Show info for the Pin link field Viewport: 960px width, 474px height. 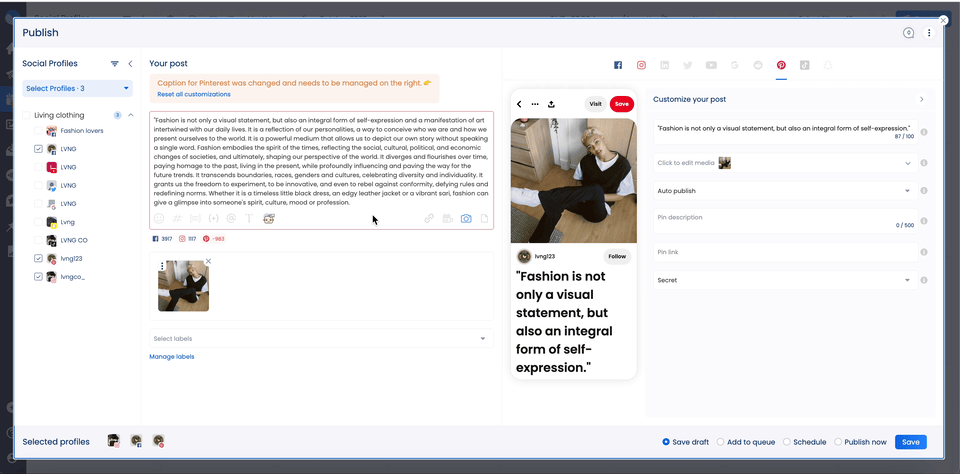[924, 252]
